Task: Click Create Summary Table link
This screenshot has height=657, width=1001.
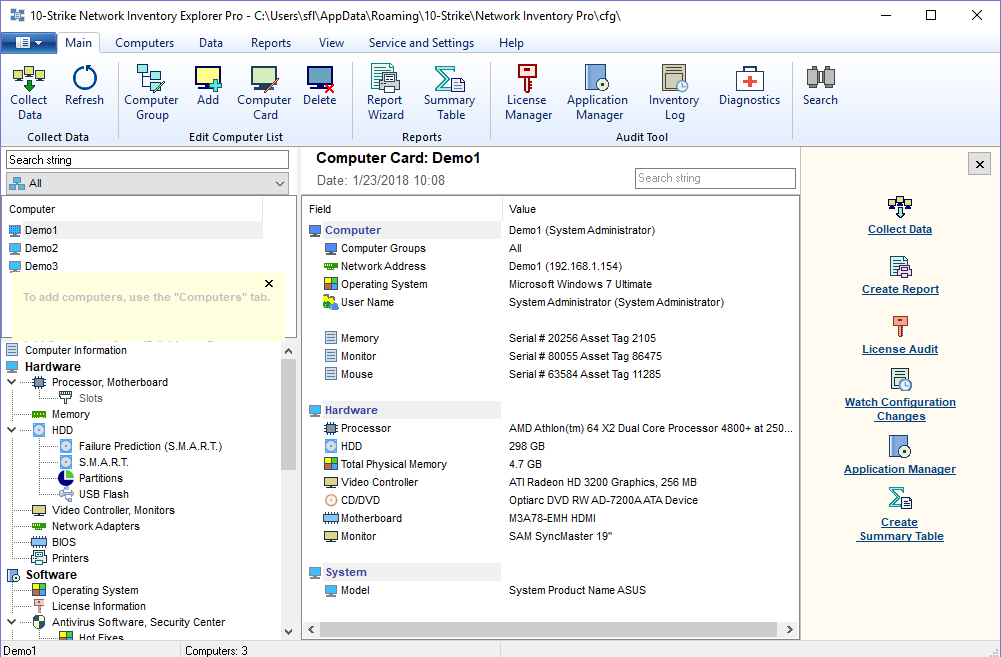Action: (900, 529)
